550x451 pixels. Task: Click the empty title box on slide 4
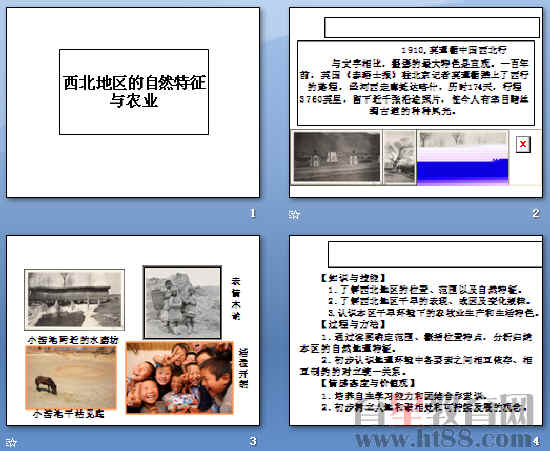435,254
